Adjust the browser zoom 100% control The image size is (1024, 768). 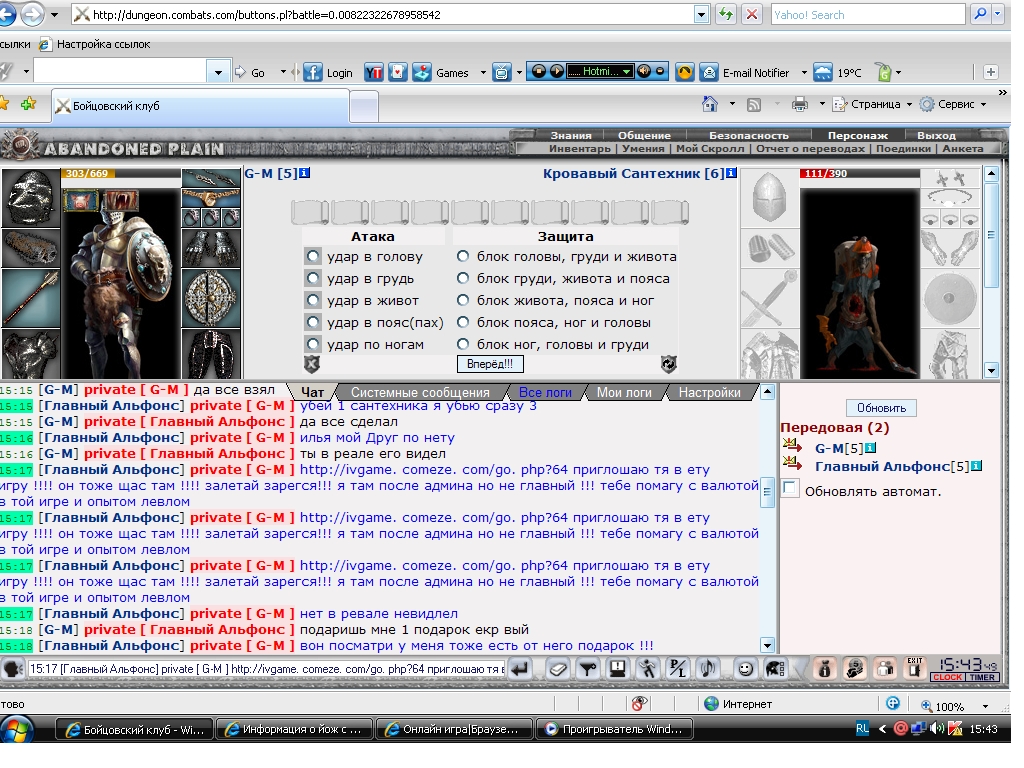[954, 706]
